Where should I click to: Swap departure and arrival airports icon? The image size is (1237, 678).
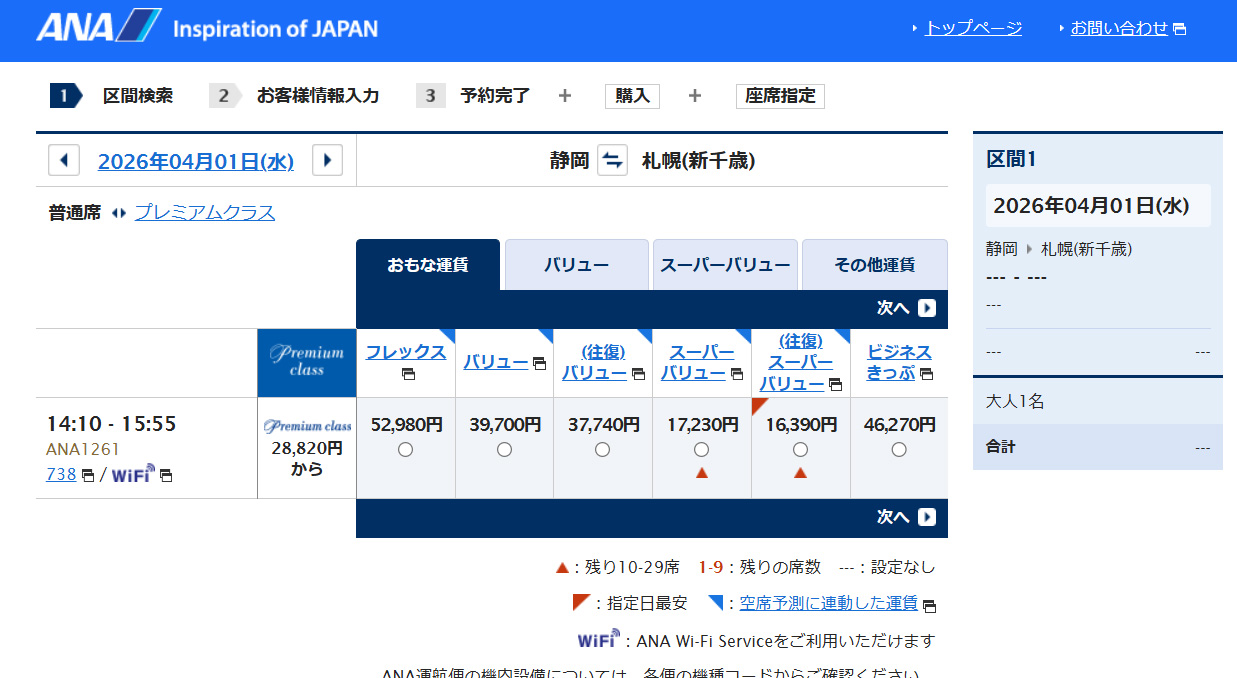[612, 160]
